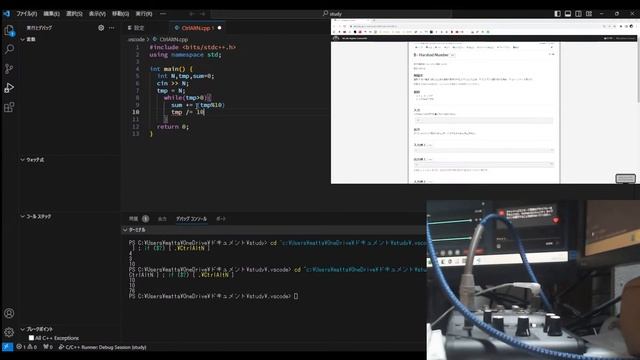This screenshot has height=360, width=640.
Task: Collapse the Call Stack (コール スタック) section
Action: tap(22, 216)
